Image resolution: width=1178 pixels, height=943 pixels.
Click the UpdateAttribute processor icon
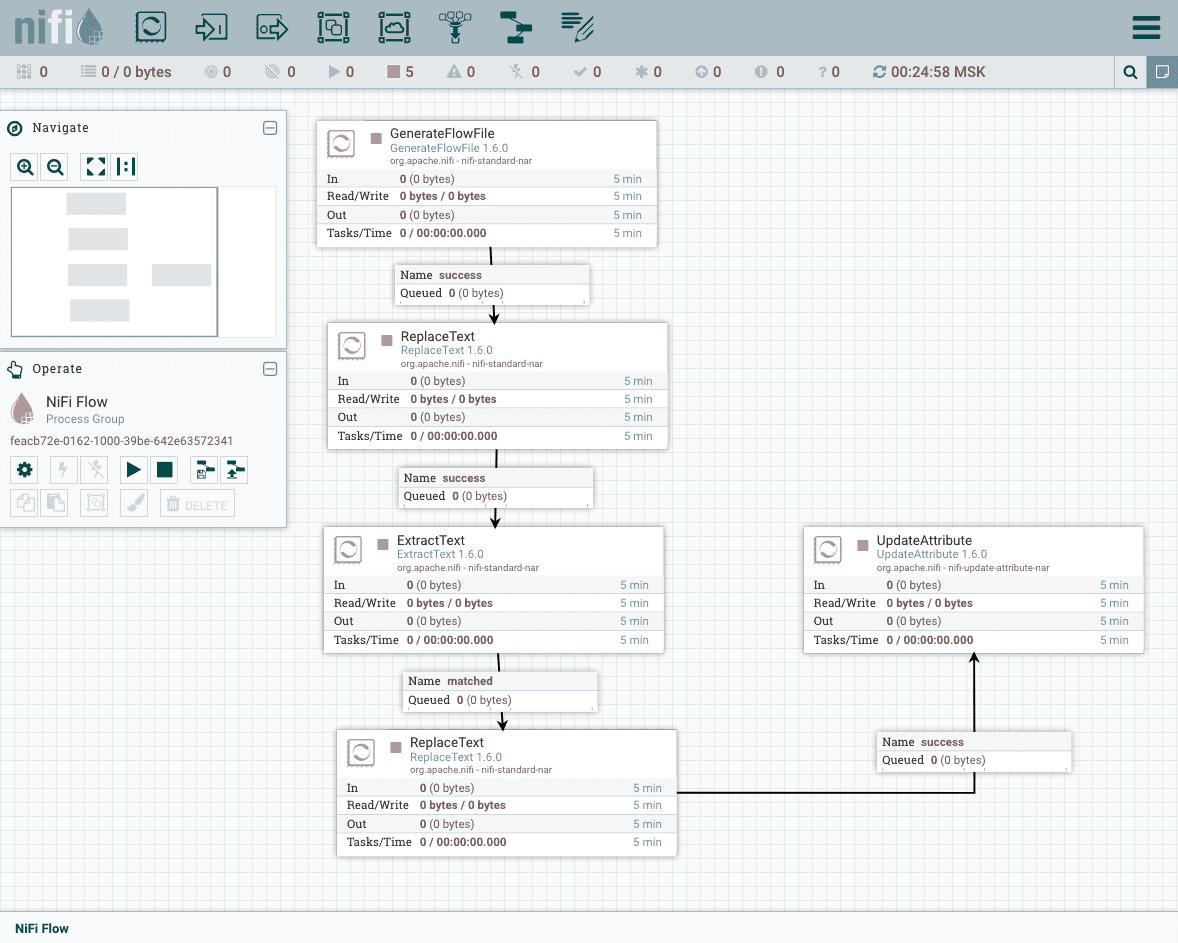[828, 550]
